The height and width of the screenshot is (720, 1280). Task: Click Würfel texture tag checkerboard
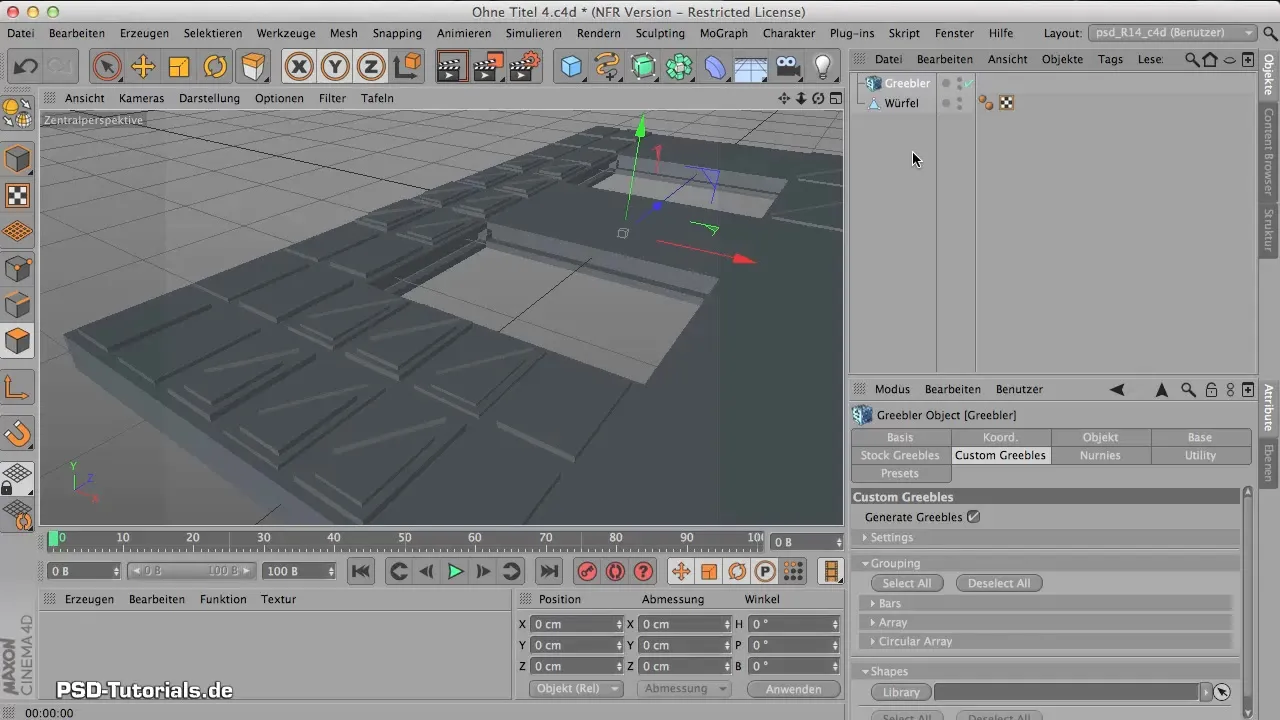click(x=1006, y=103)
